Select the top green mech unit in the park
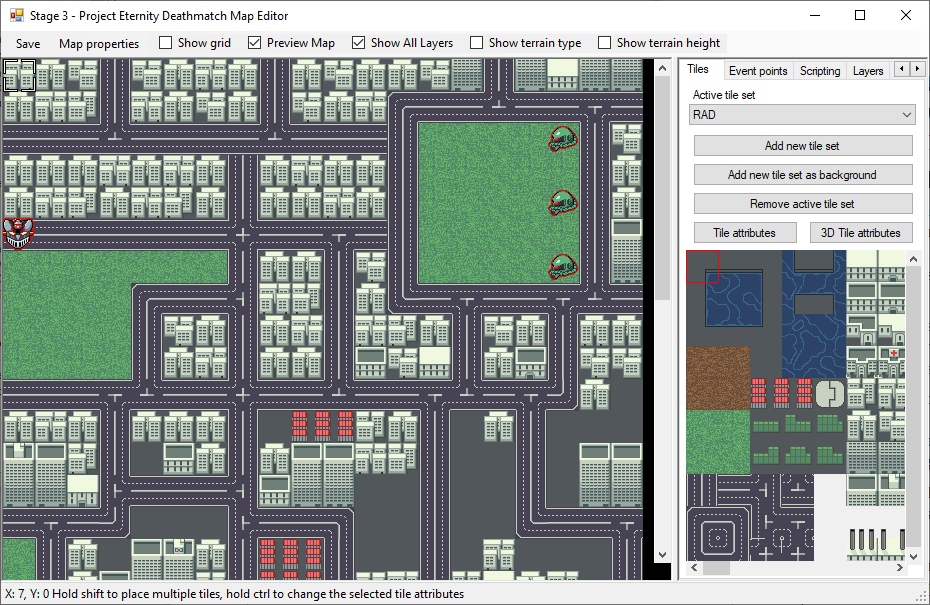The height and width of the screenshot is (605, 930). click(563, 139)
